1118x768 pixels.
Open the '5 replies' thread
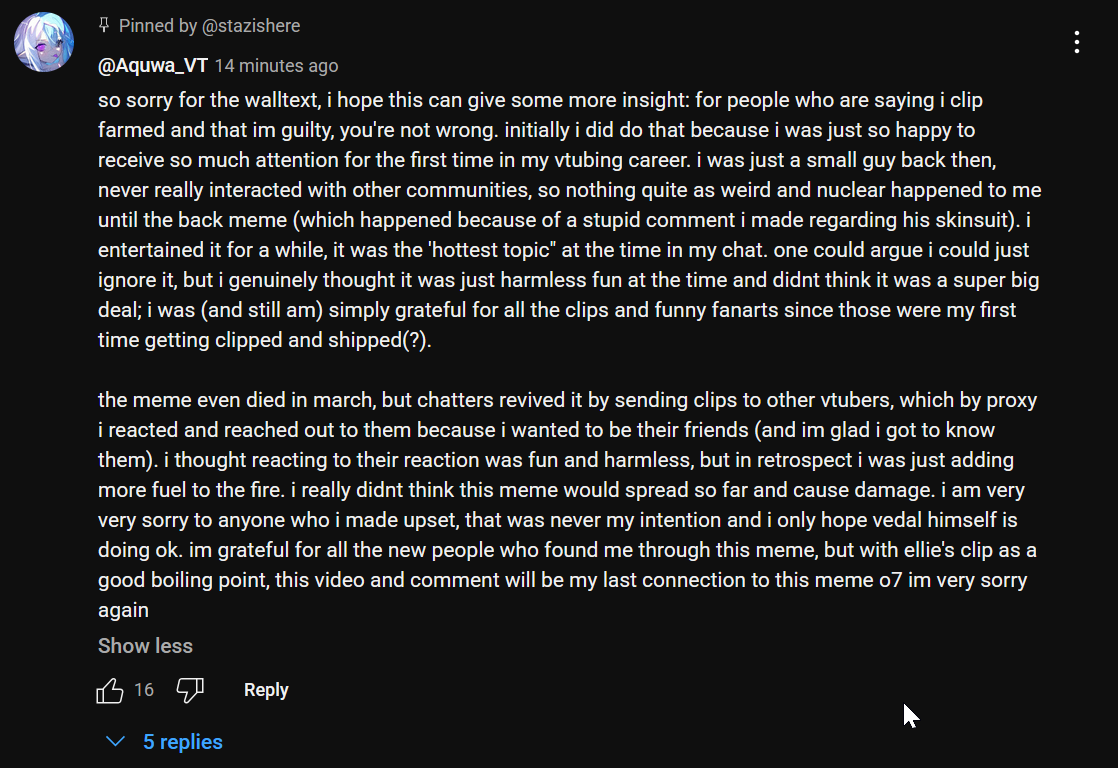(x=182, y=742)
